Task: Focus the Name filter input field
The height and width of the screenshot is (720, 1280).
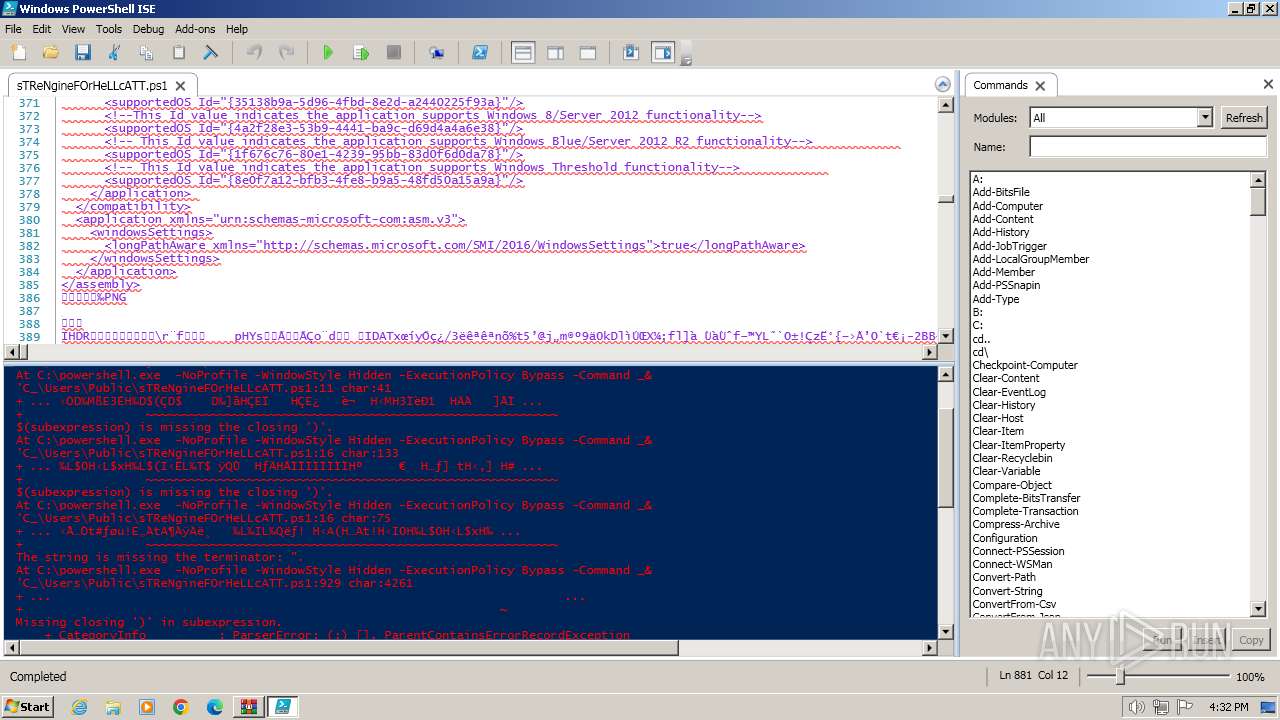Action: [x=1148, y=147]
